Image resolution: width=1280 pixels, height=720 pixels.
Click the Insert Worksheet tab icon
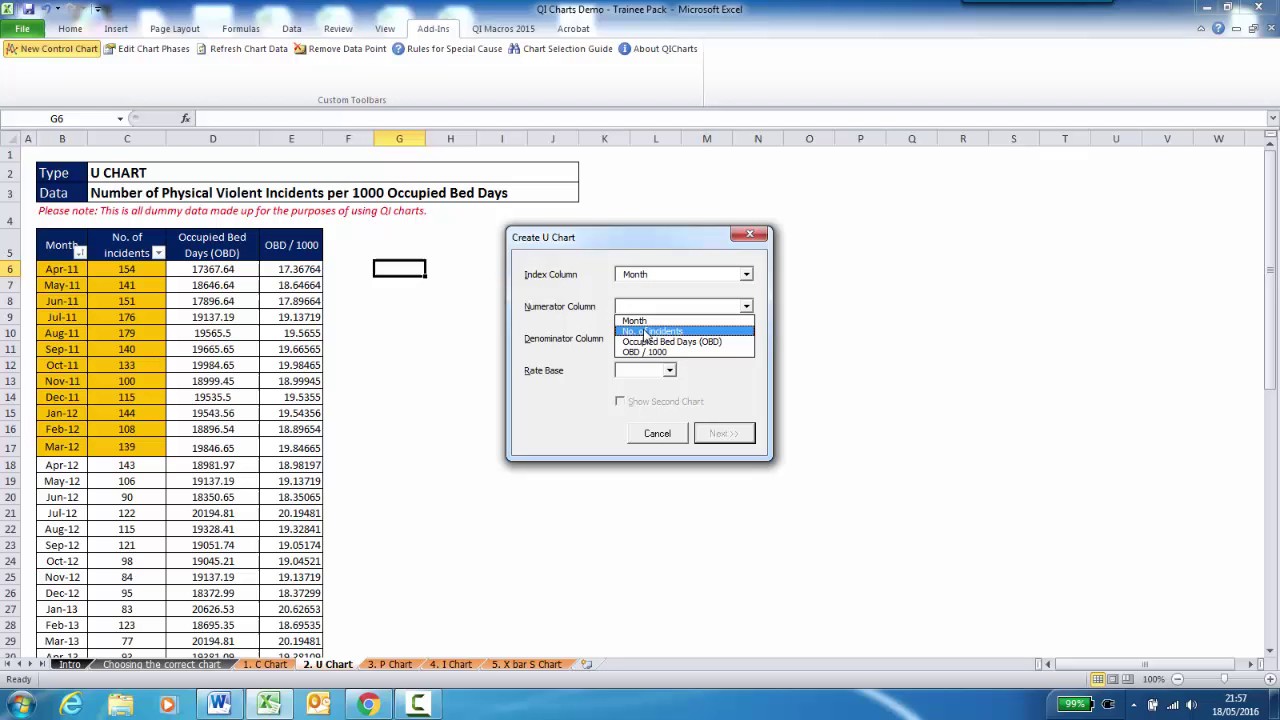(x=587, y=664)
